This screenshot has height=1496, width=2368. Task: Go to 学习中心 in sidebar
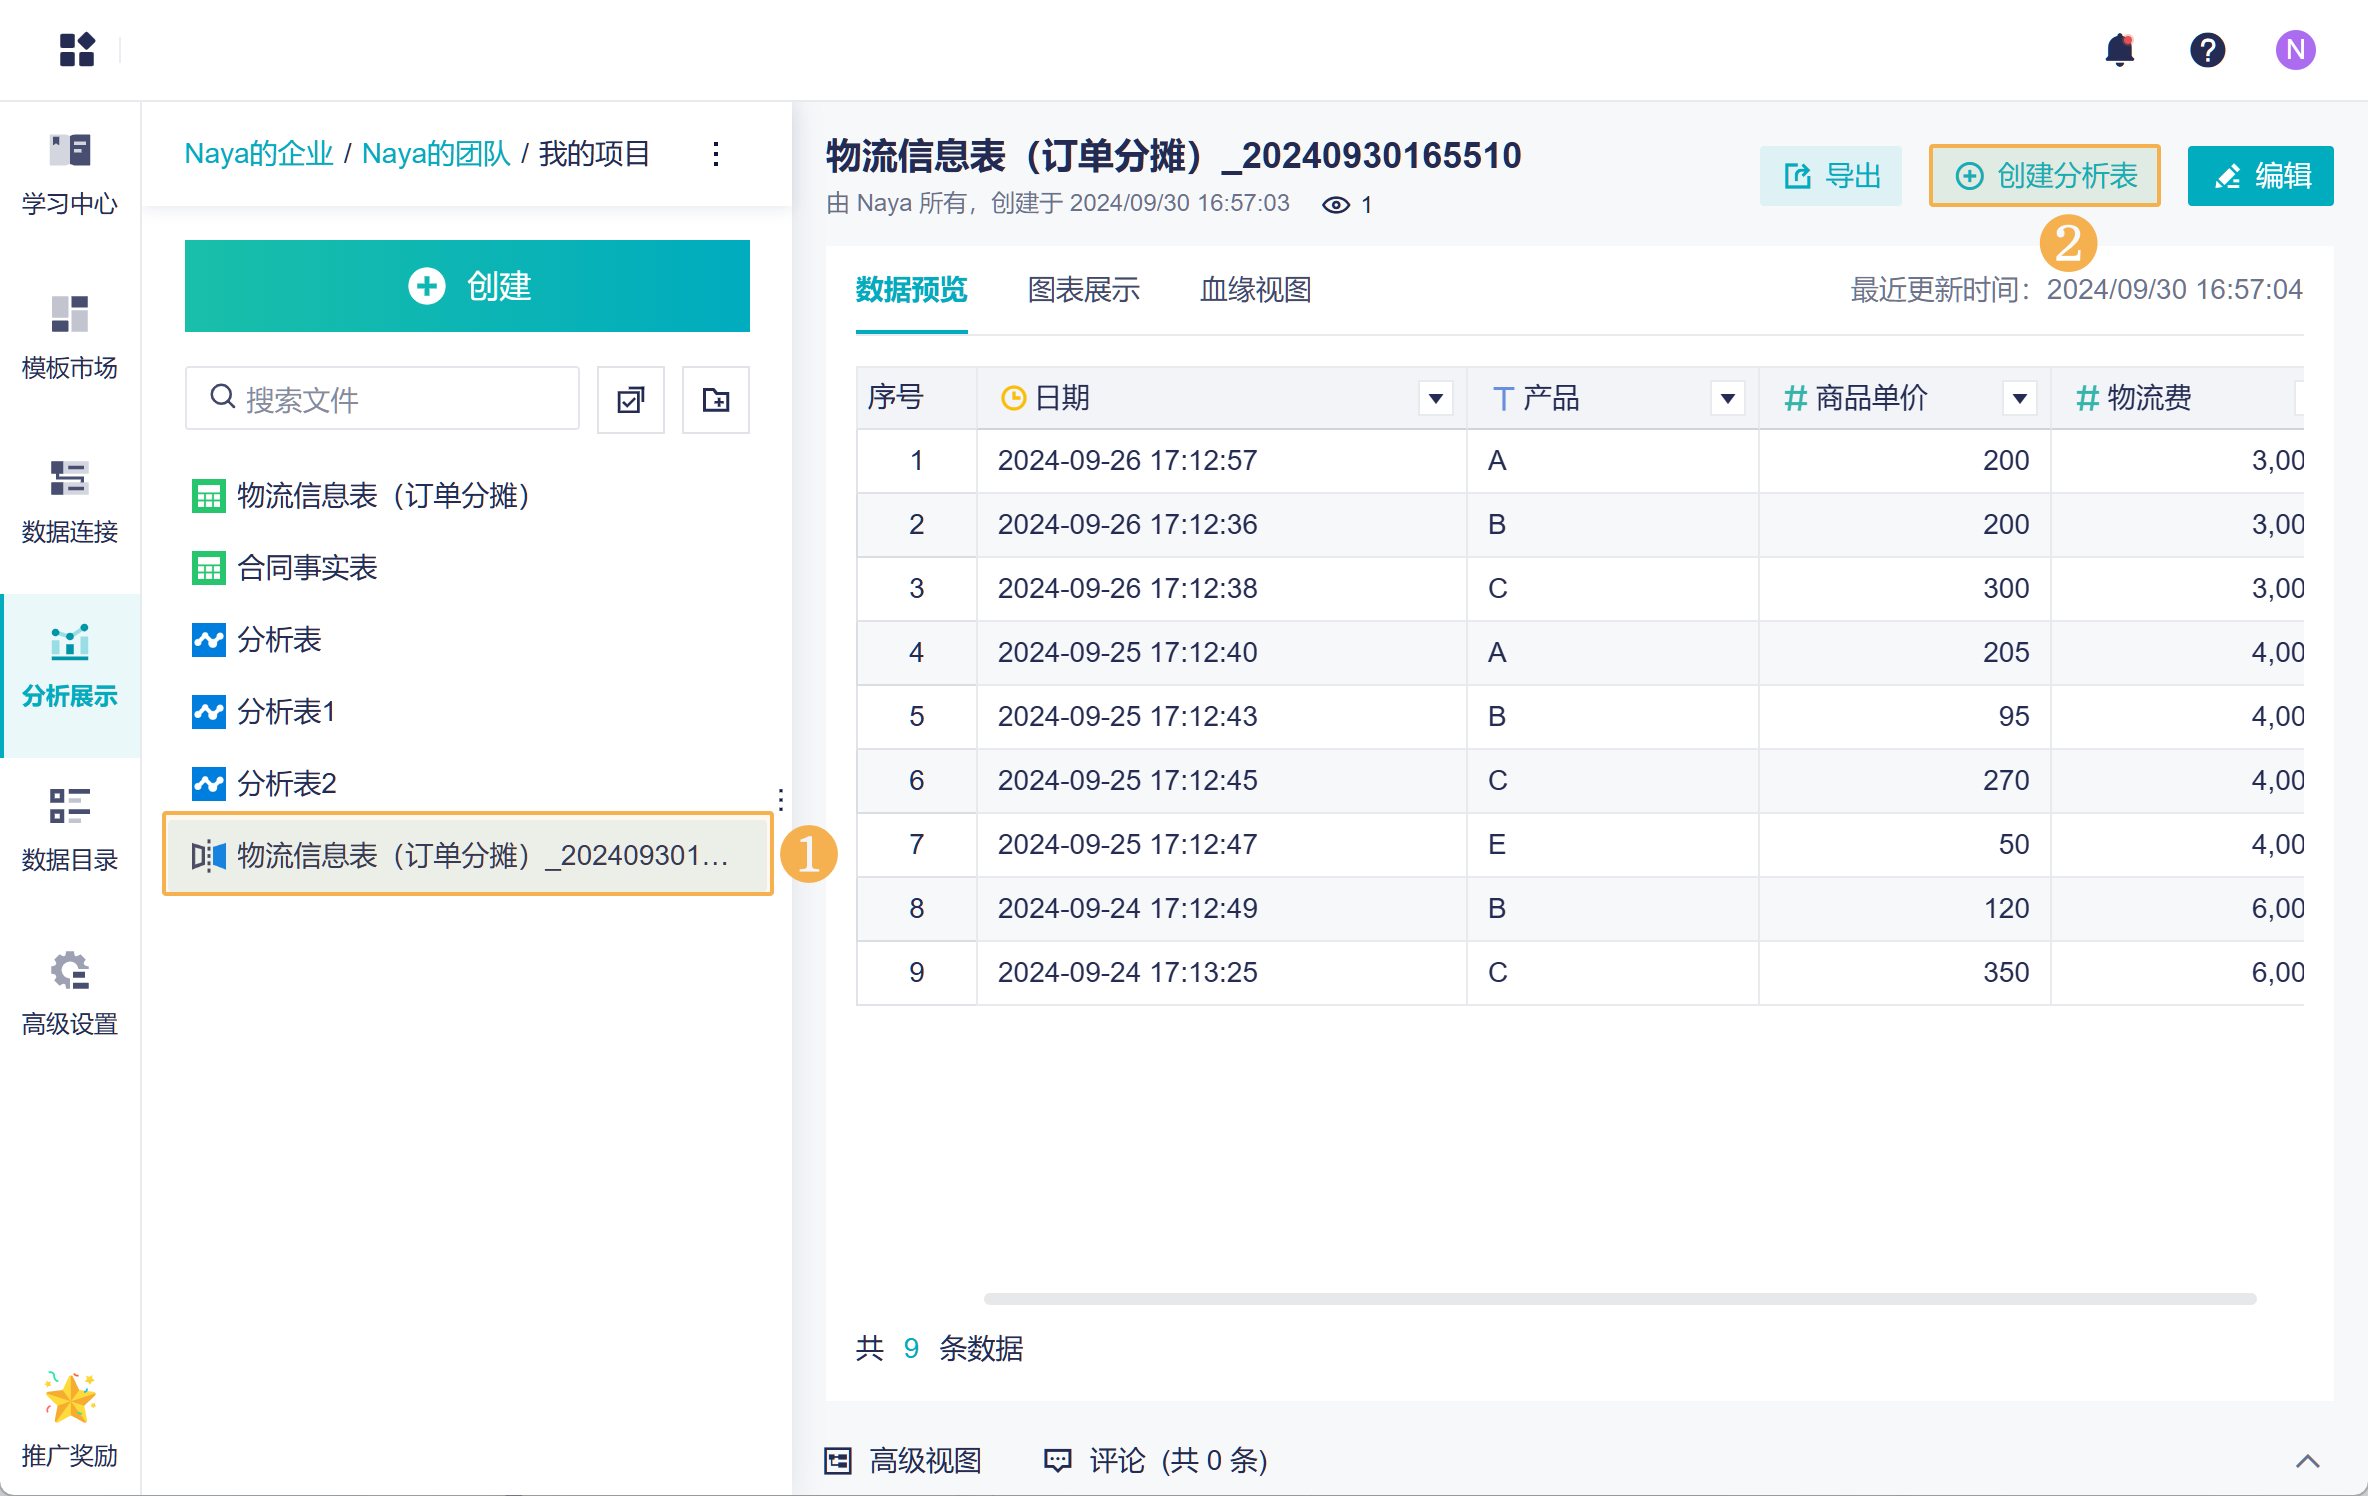click(x=70, y=175)
